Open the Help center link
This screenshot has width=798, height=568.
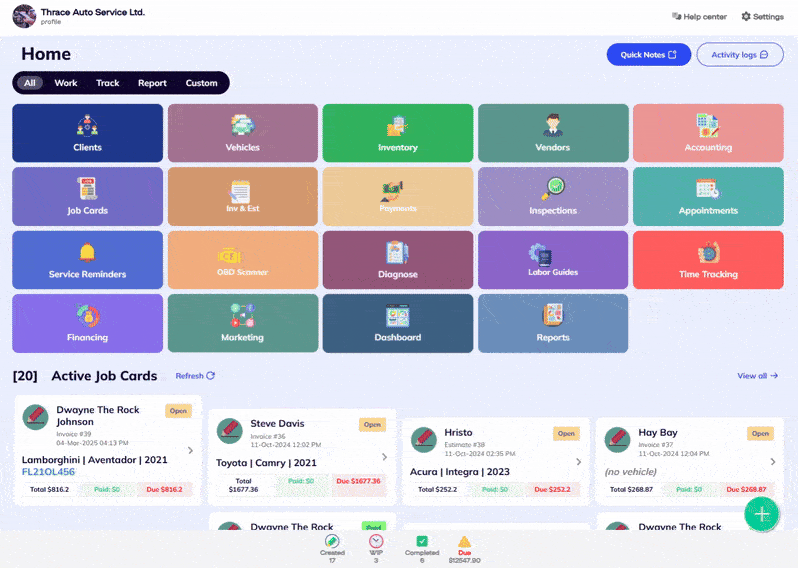[700, 16]
